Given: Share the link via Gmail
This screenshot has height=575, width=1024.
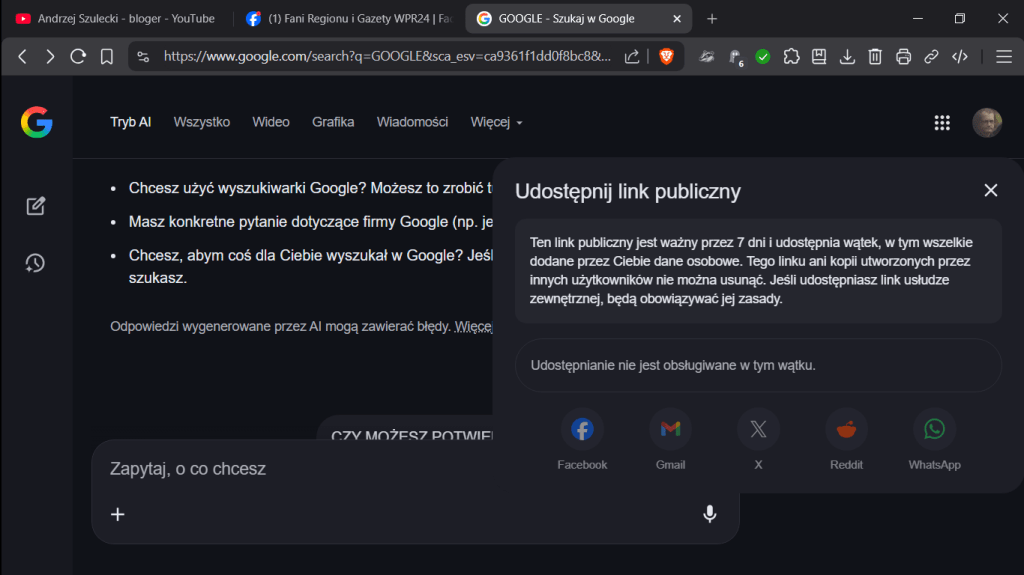Looking at the screenshot, I should (670, 429).
